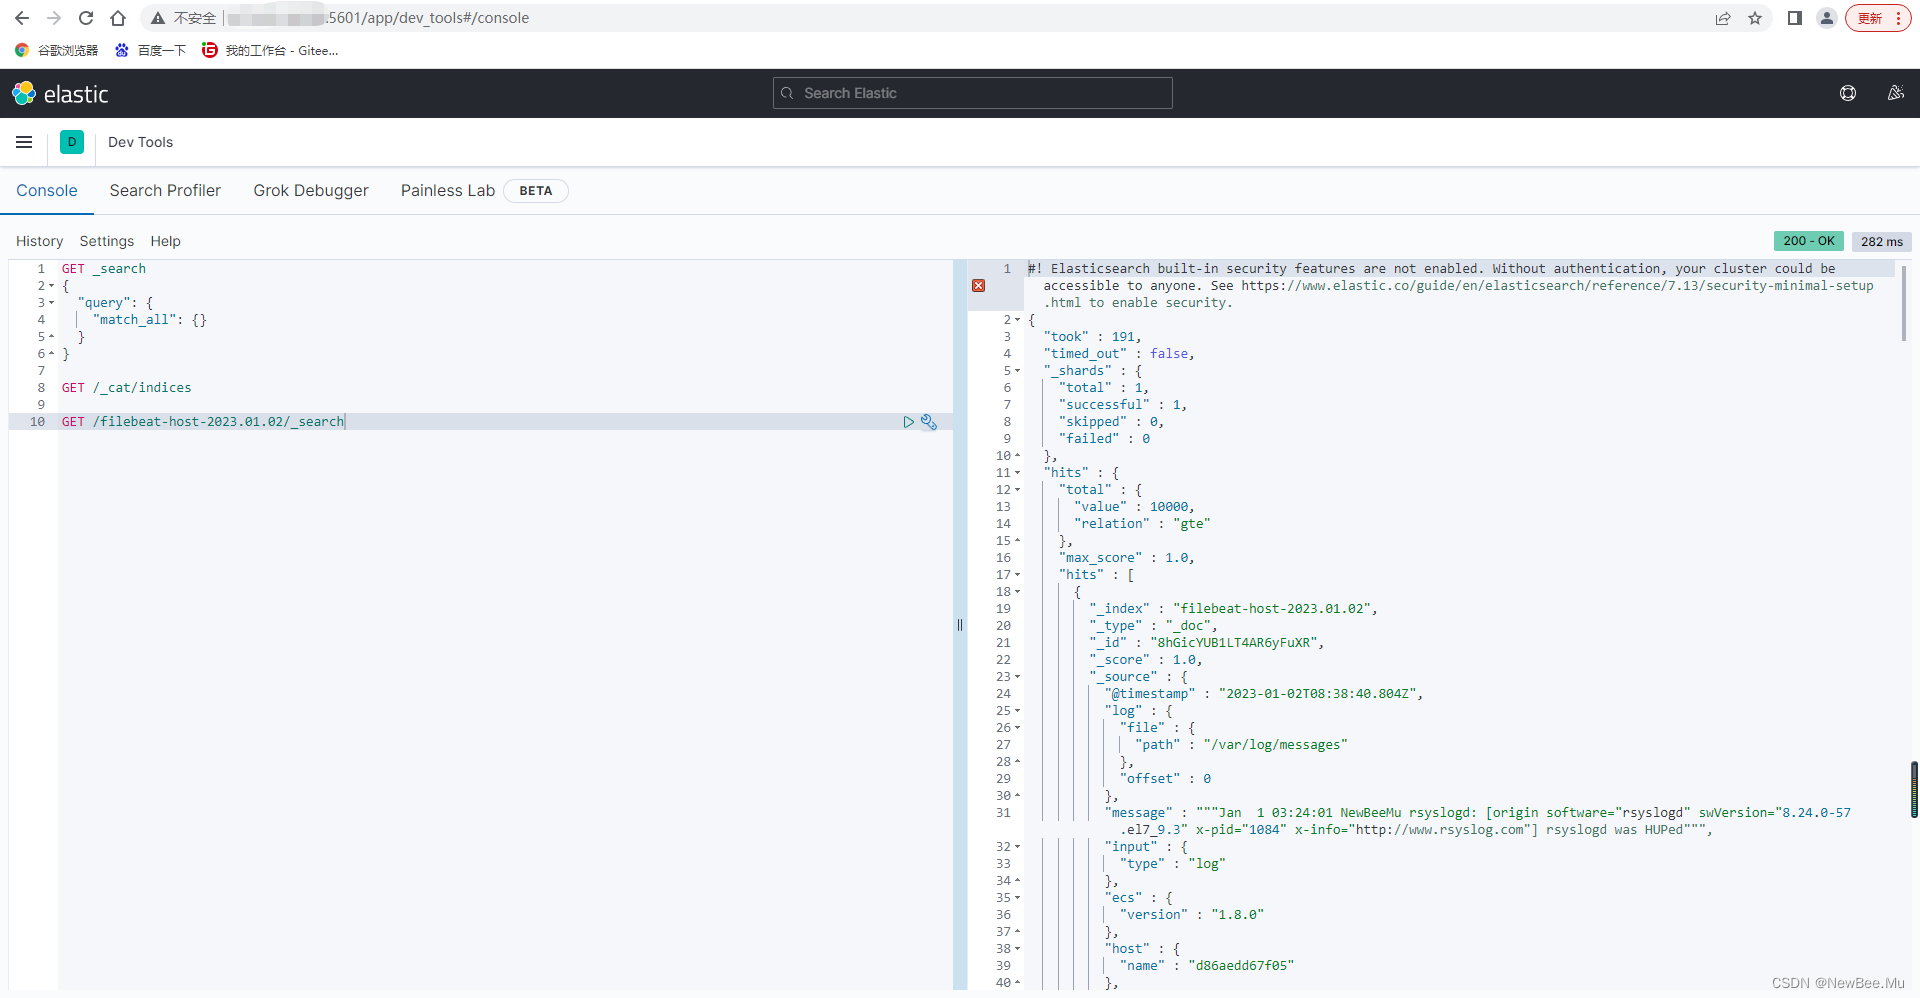Click the GET _search request line
The width and height of the screenshot is (1920, 998).
104,269
